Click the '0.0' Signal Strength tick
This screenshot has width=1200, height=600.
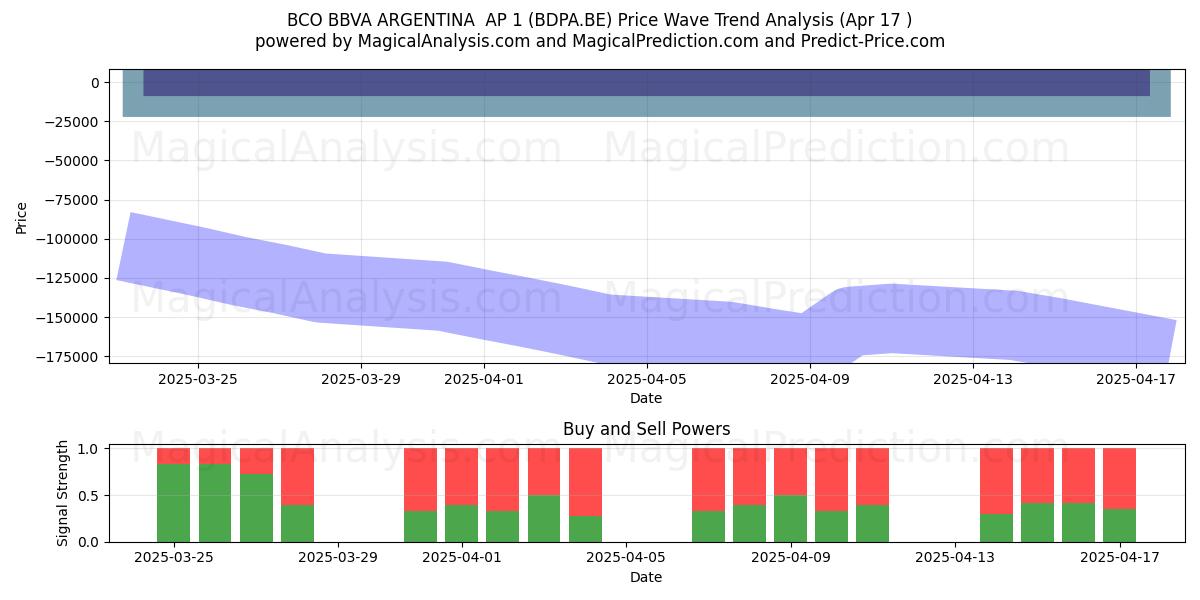[90, 542]
